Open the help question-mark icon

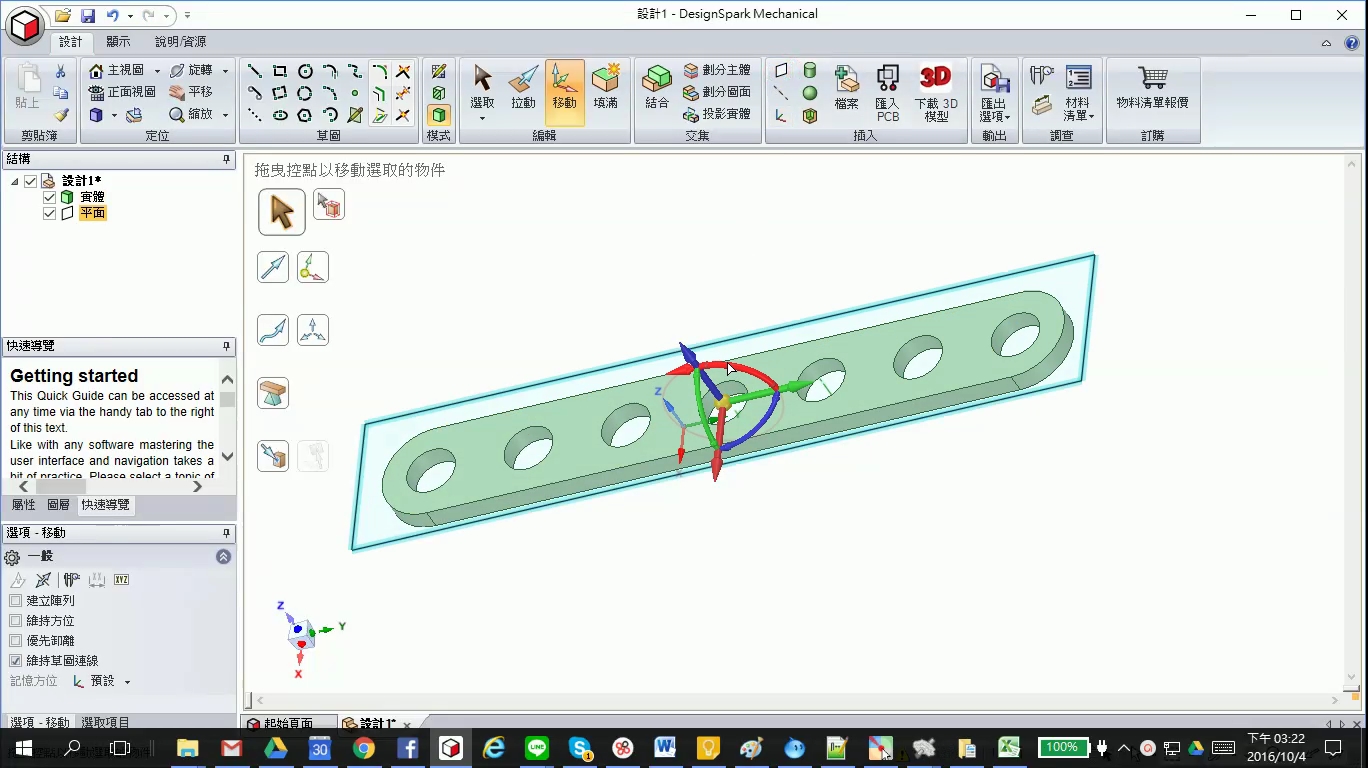point(1351,43)
